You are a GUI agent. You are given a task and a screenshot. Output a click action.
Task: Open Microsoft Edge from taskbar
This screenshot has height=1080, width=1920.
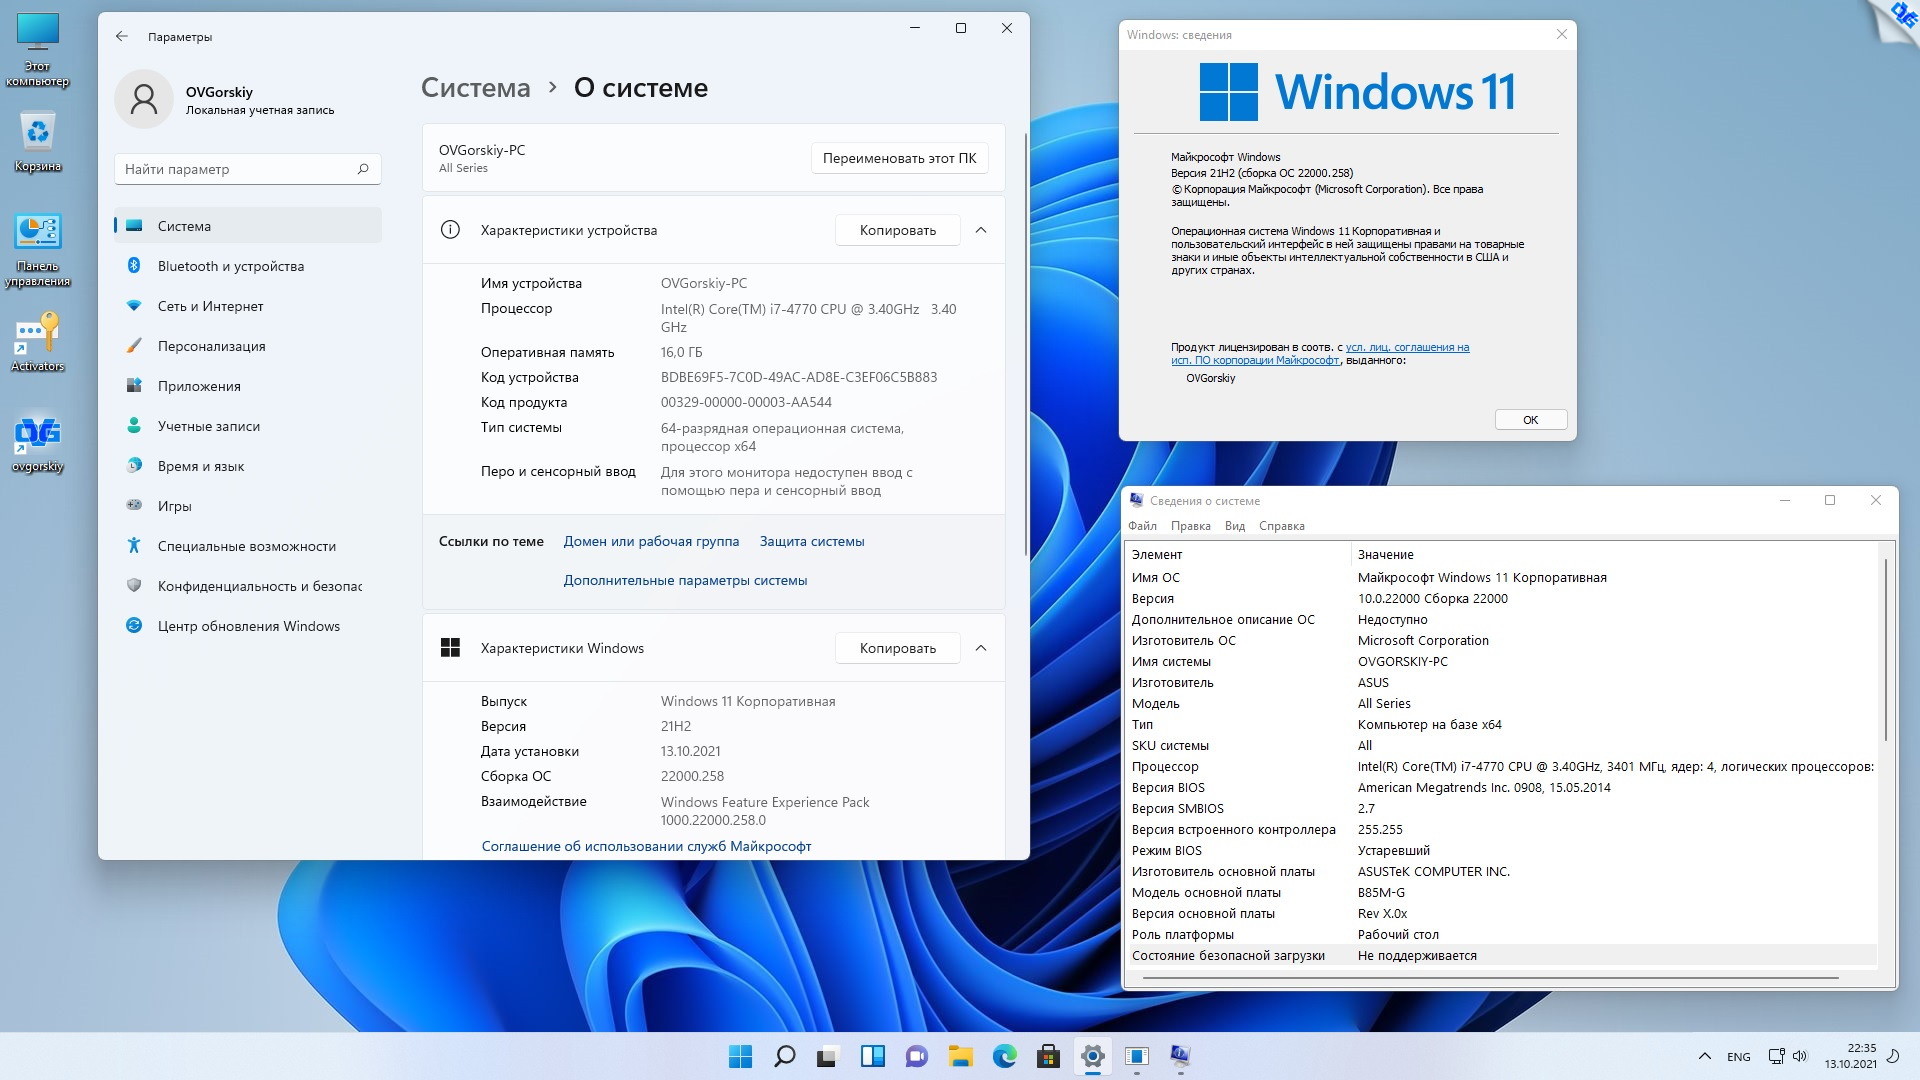tap(1004, 1056)
